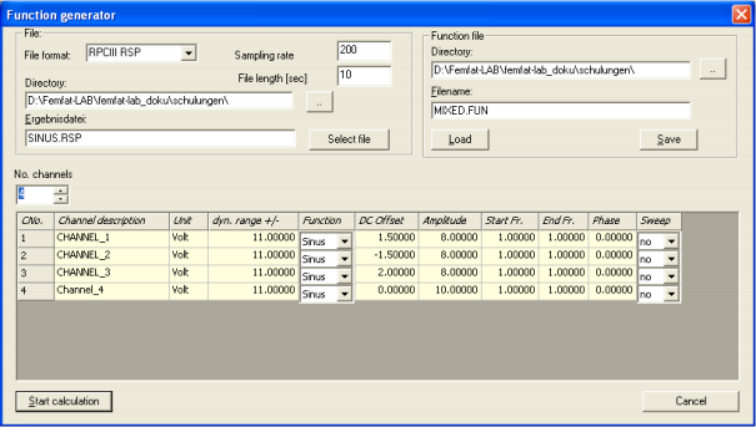Click dyn. range cell for CHANNEL_3
The image size is (756, 428).
pos(253,273)
